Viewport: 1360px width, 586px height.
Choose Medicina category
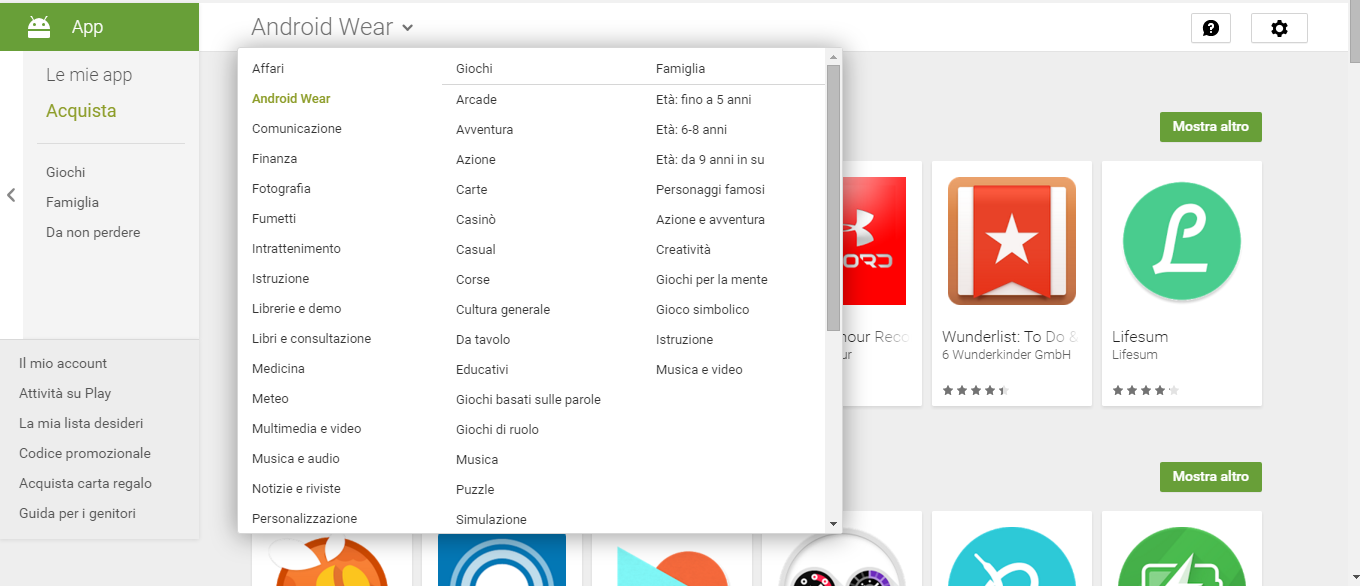point(278,369)
